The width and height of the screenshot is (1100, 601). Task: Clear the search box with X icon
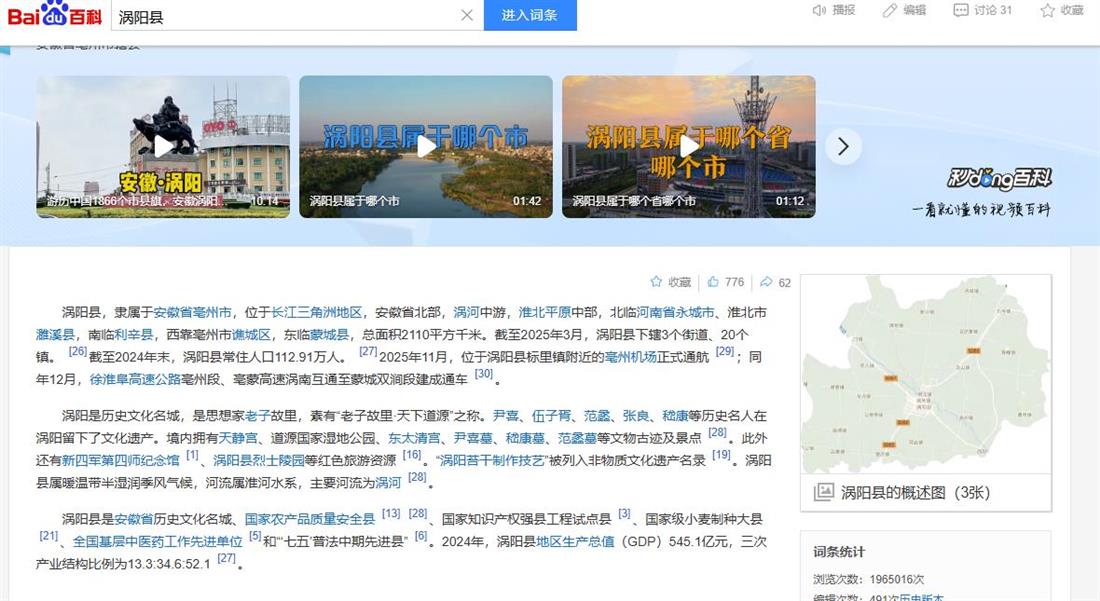466,15
